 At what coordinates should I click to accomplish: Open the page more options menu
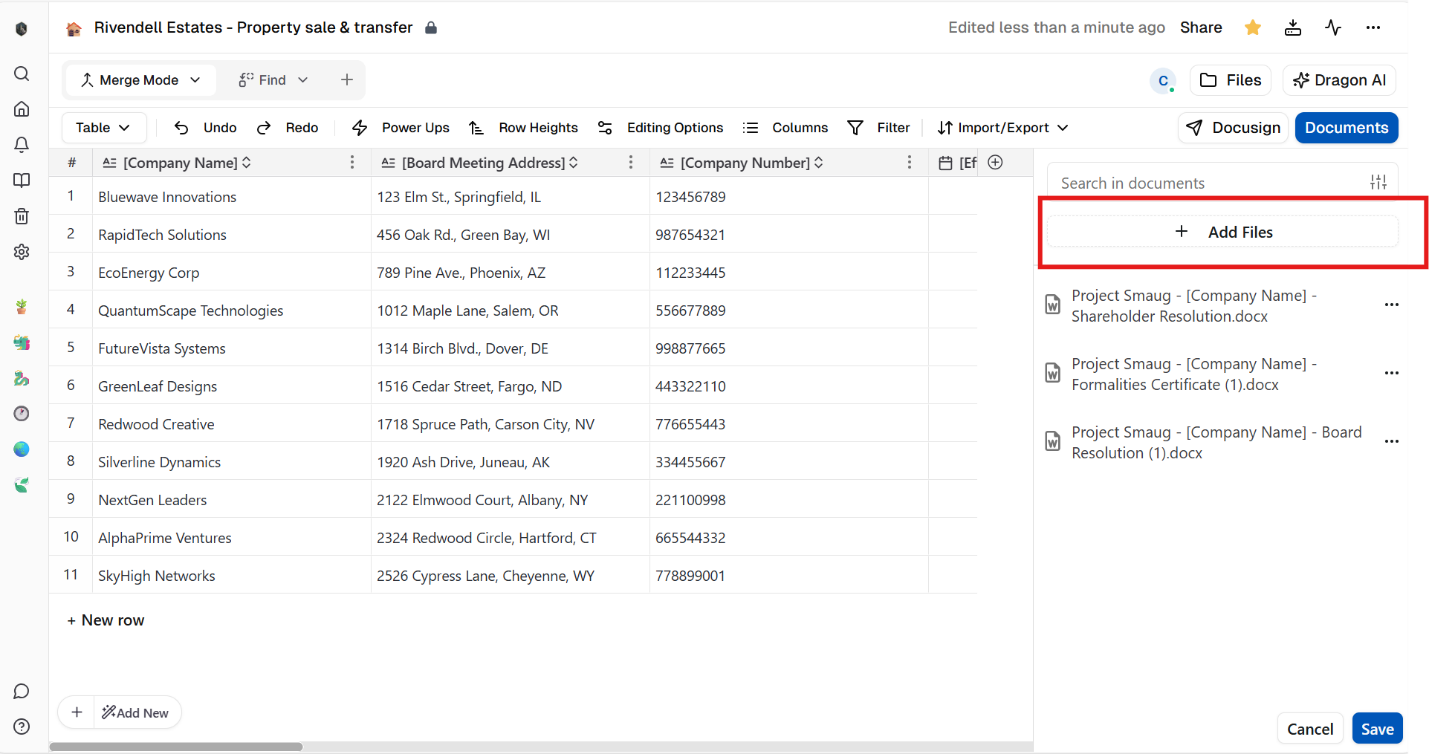1373,28
